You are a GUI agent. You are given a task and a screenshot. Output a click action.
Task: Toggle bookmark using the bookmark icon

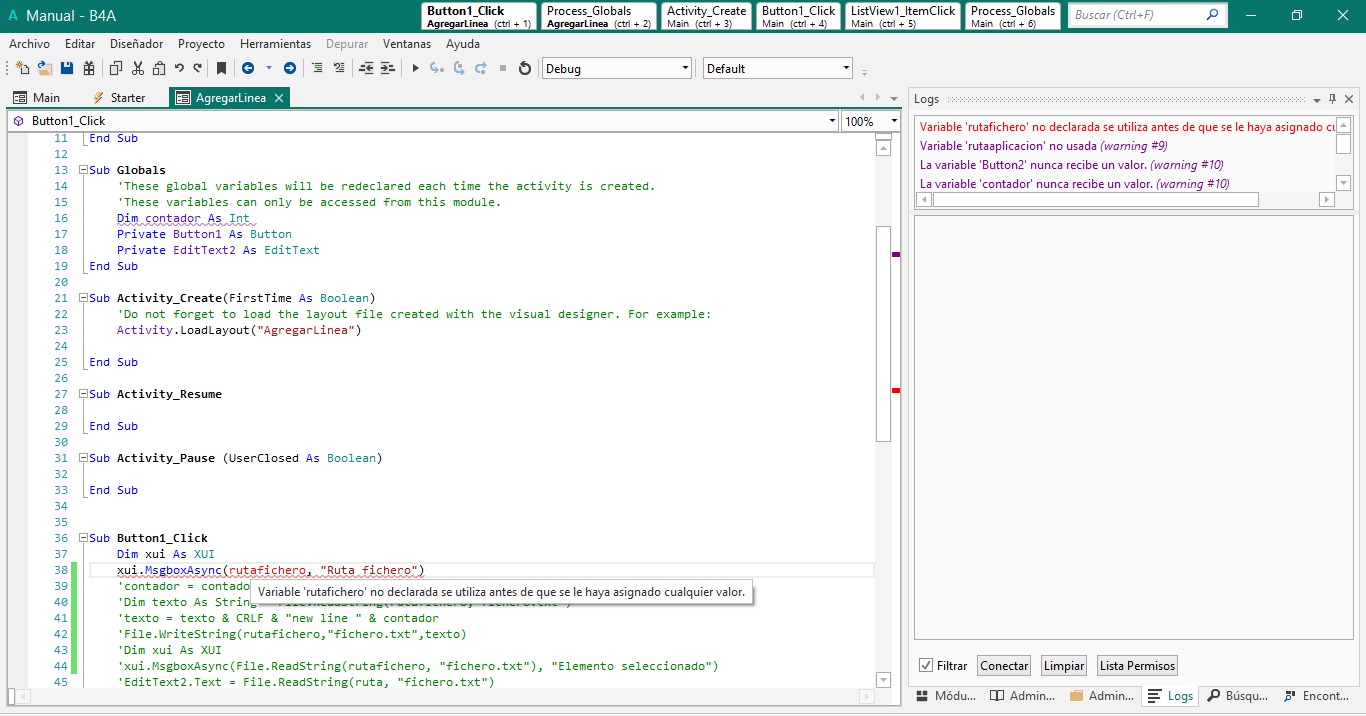[221, 68]
